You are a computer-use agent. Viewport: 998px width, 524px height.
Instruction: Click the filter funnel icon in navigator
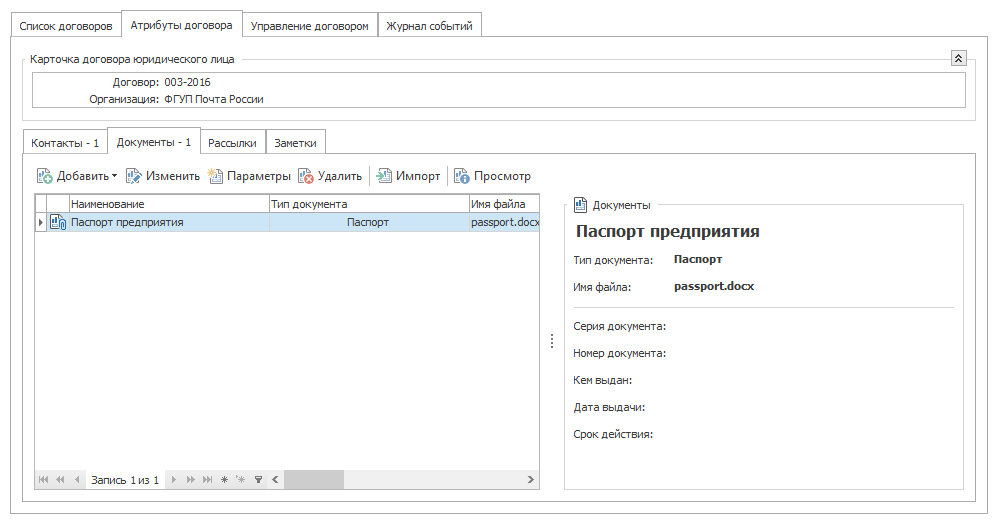[x=258, y=479]
